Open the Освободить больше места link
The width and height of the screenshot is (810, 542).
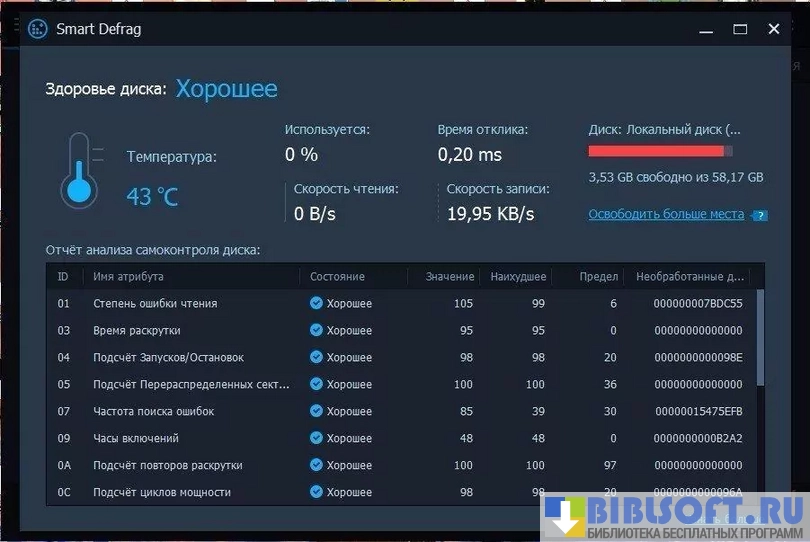point(666,214)
